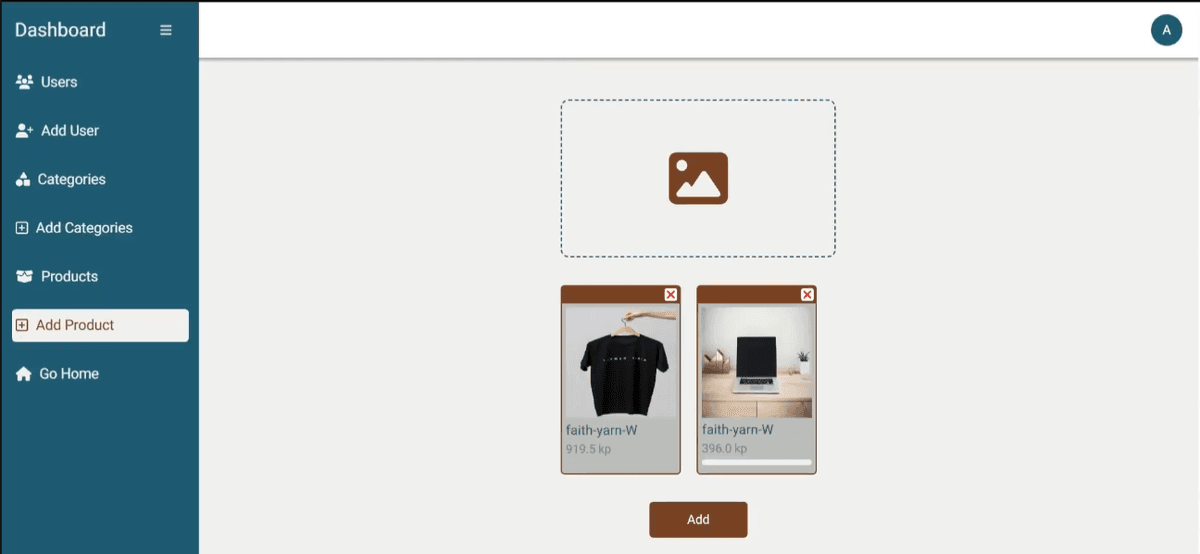Screen dimensions: 1200x554
Task: Select the black t-shirt thumbnail
Action: click(x=621, y=361)
